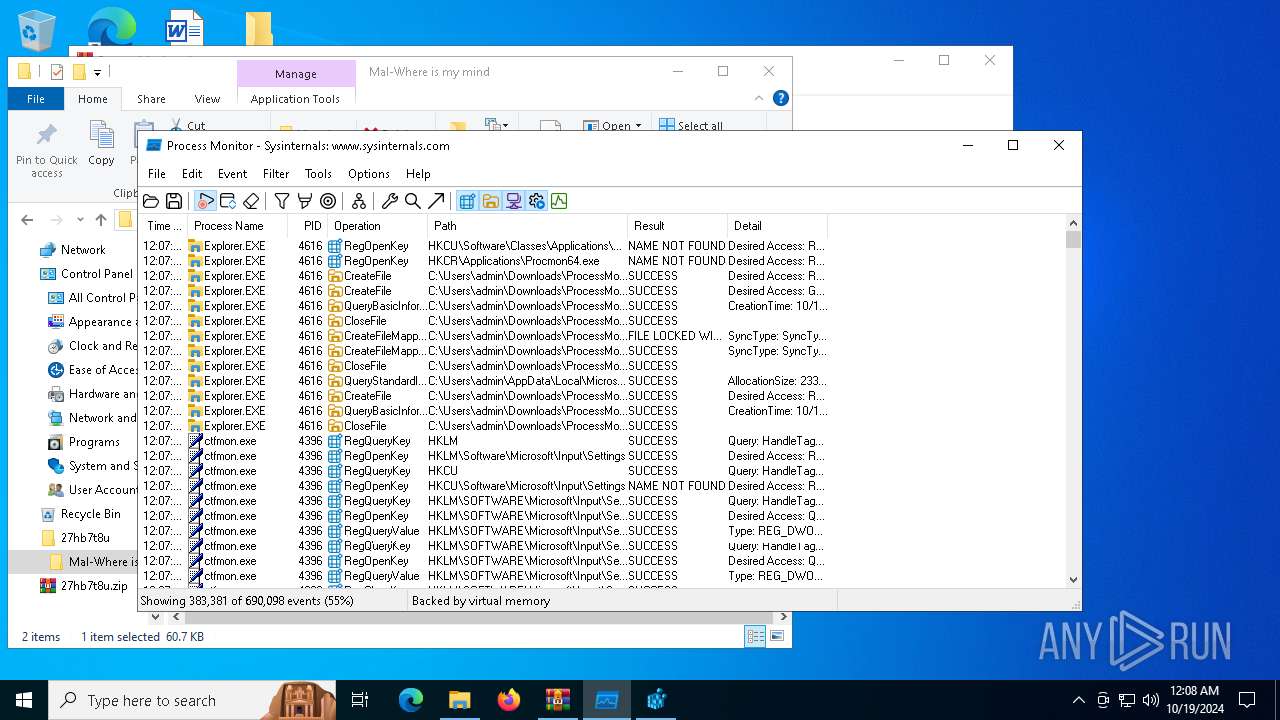Select 27hb7t8u.zip in Explorer tree

tap(94, 586)
